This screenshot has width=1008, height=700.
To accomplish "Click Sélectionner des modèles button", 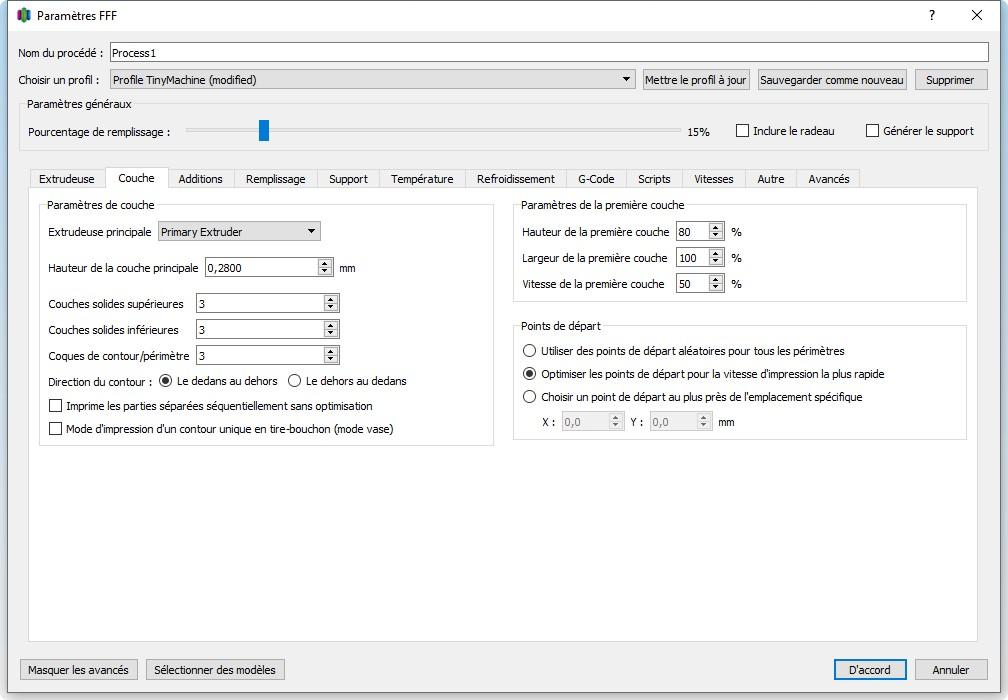I will tap(215, 670).
